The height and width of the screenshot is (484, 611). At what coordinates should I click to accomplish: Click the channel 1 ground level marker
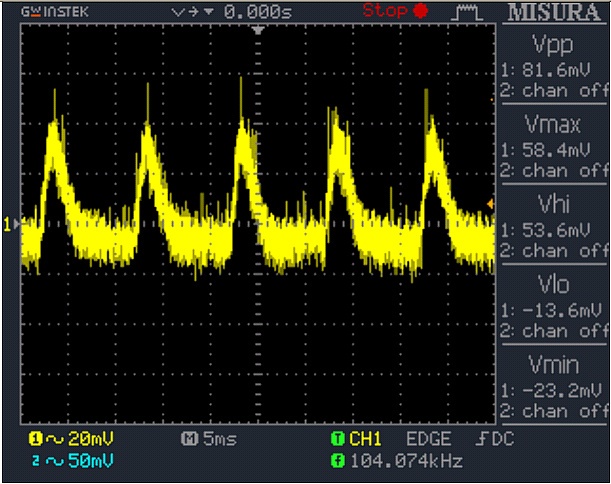[x=11, y=224]
